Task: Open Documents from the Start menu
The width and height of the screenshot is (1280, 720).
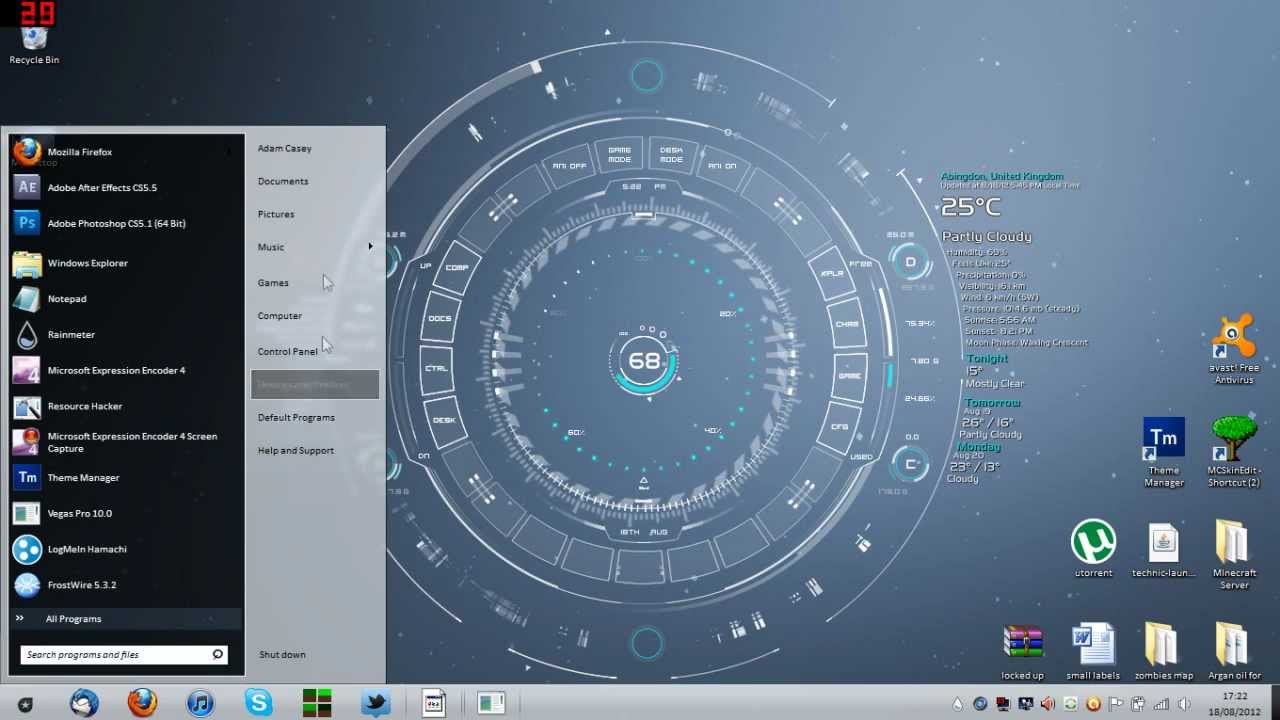Action: pyautogui.click(x=283, y=181)
